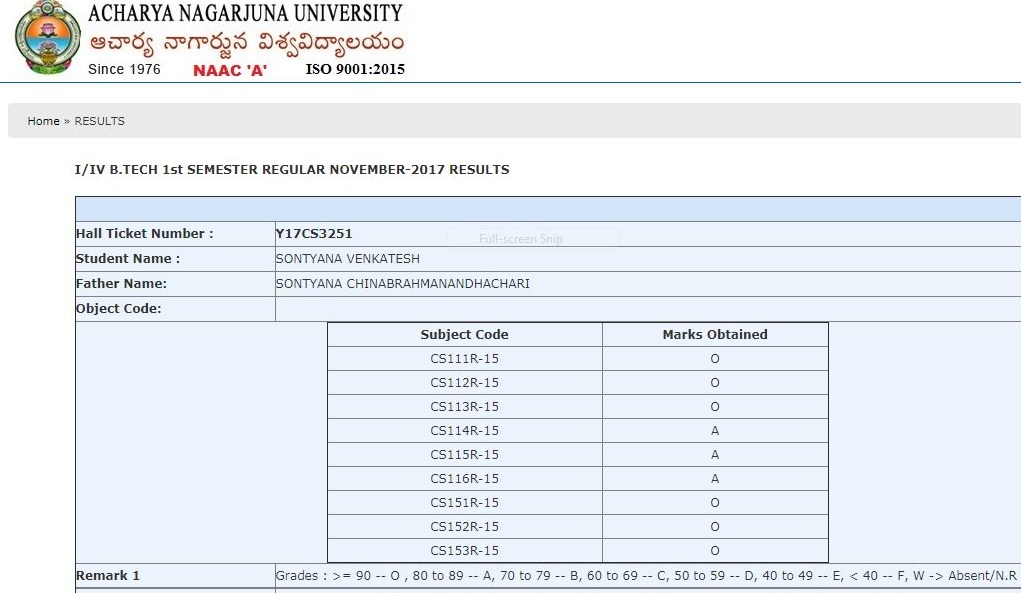
Task: Open the Home breadcrumb link
Action: point(43,121)
